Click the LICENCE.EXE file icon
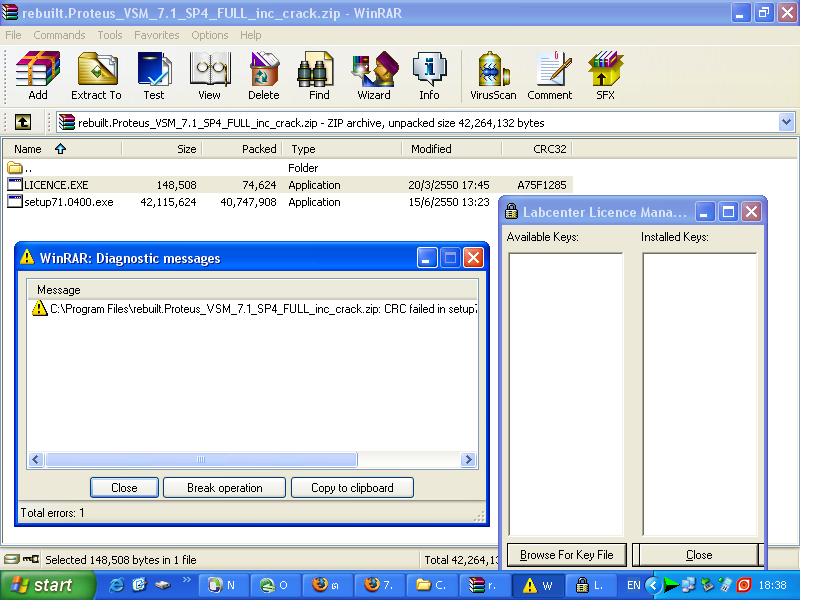This screenshot has width=820, height=615. pyautogui.click(x=15, y=185)
